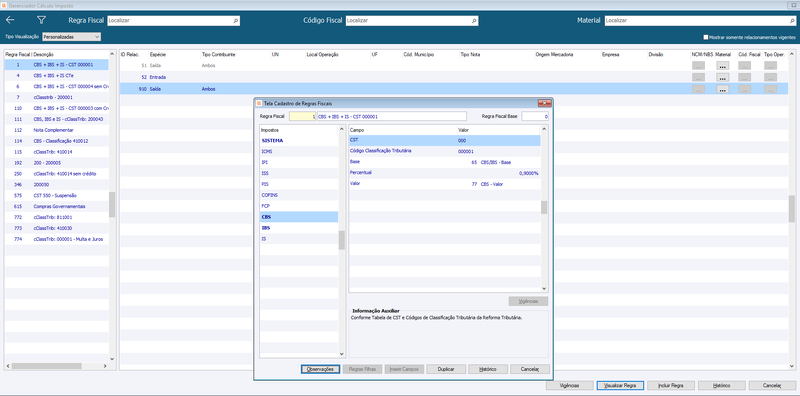Screen dimensions: 800x396
Task: Close the Tela Cadastro de Regras Fiscais dialog
Action: coord(544,103)
